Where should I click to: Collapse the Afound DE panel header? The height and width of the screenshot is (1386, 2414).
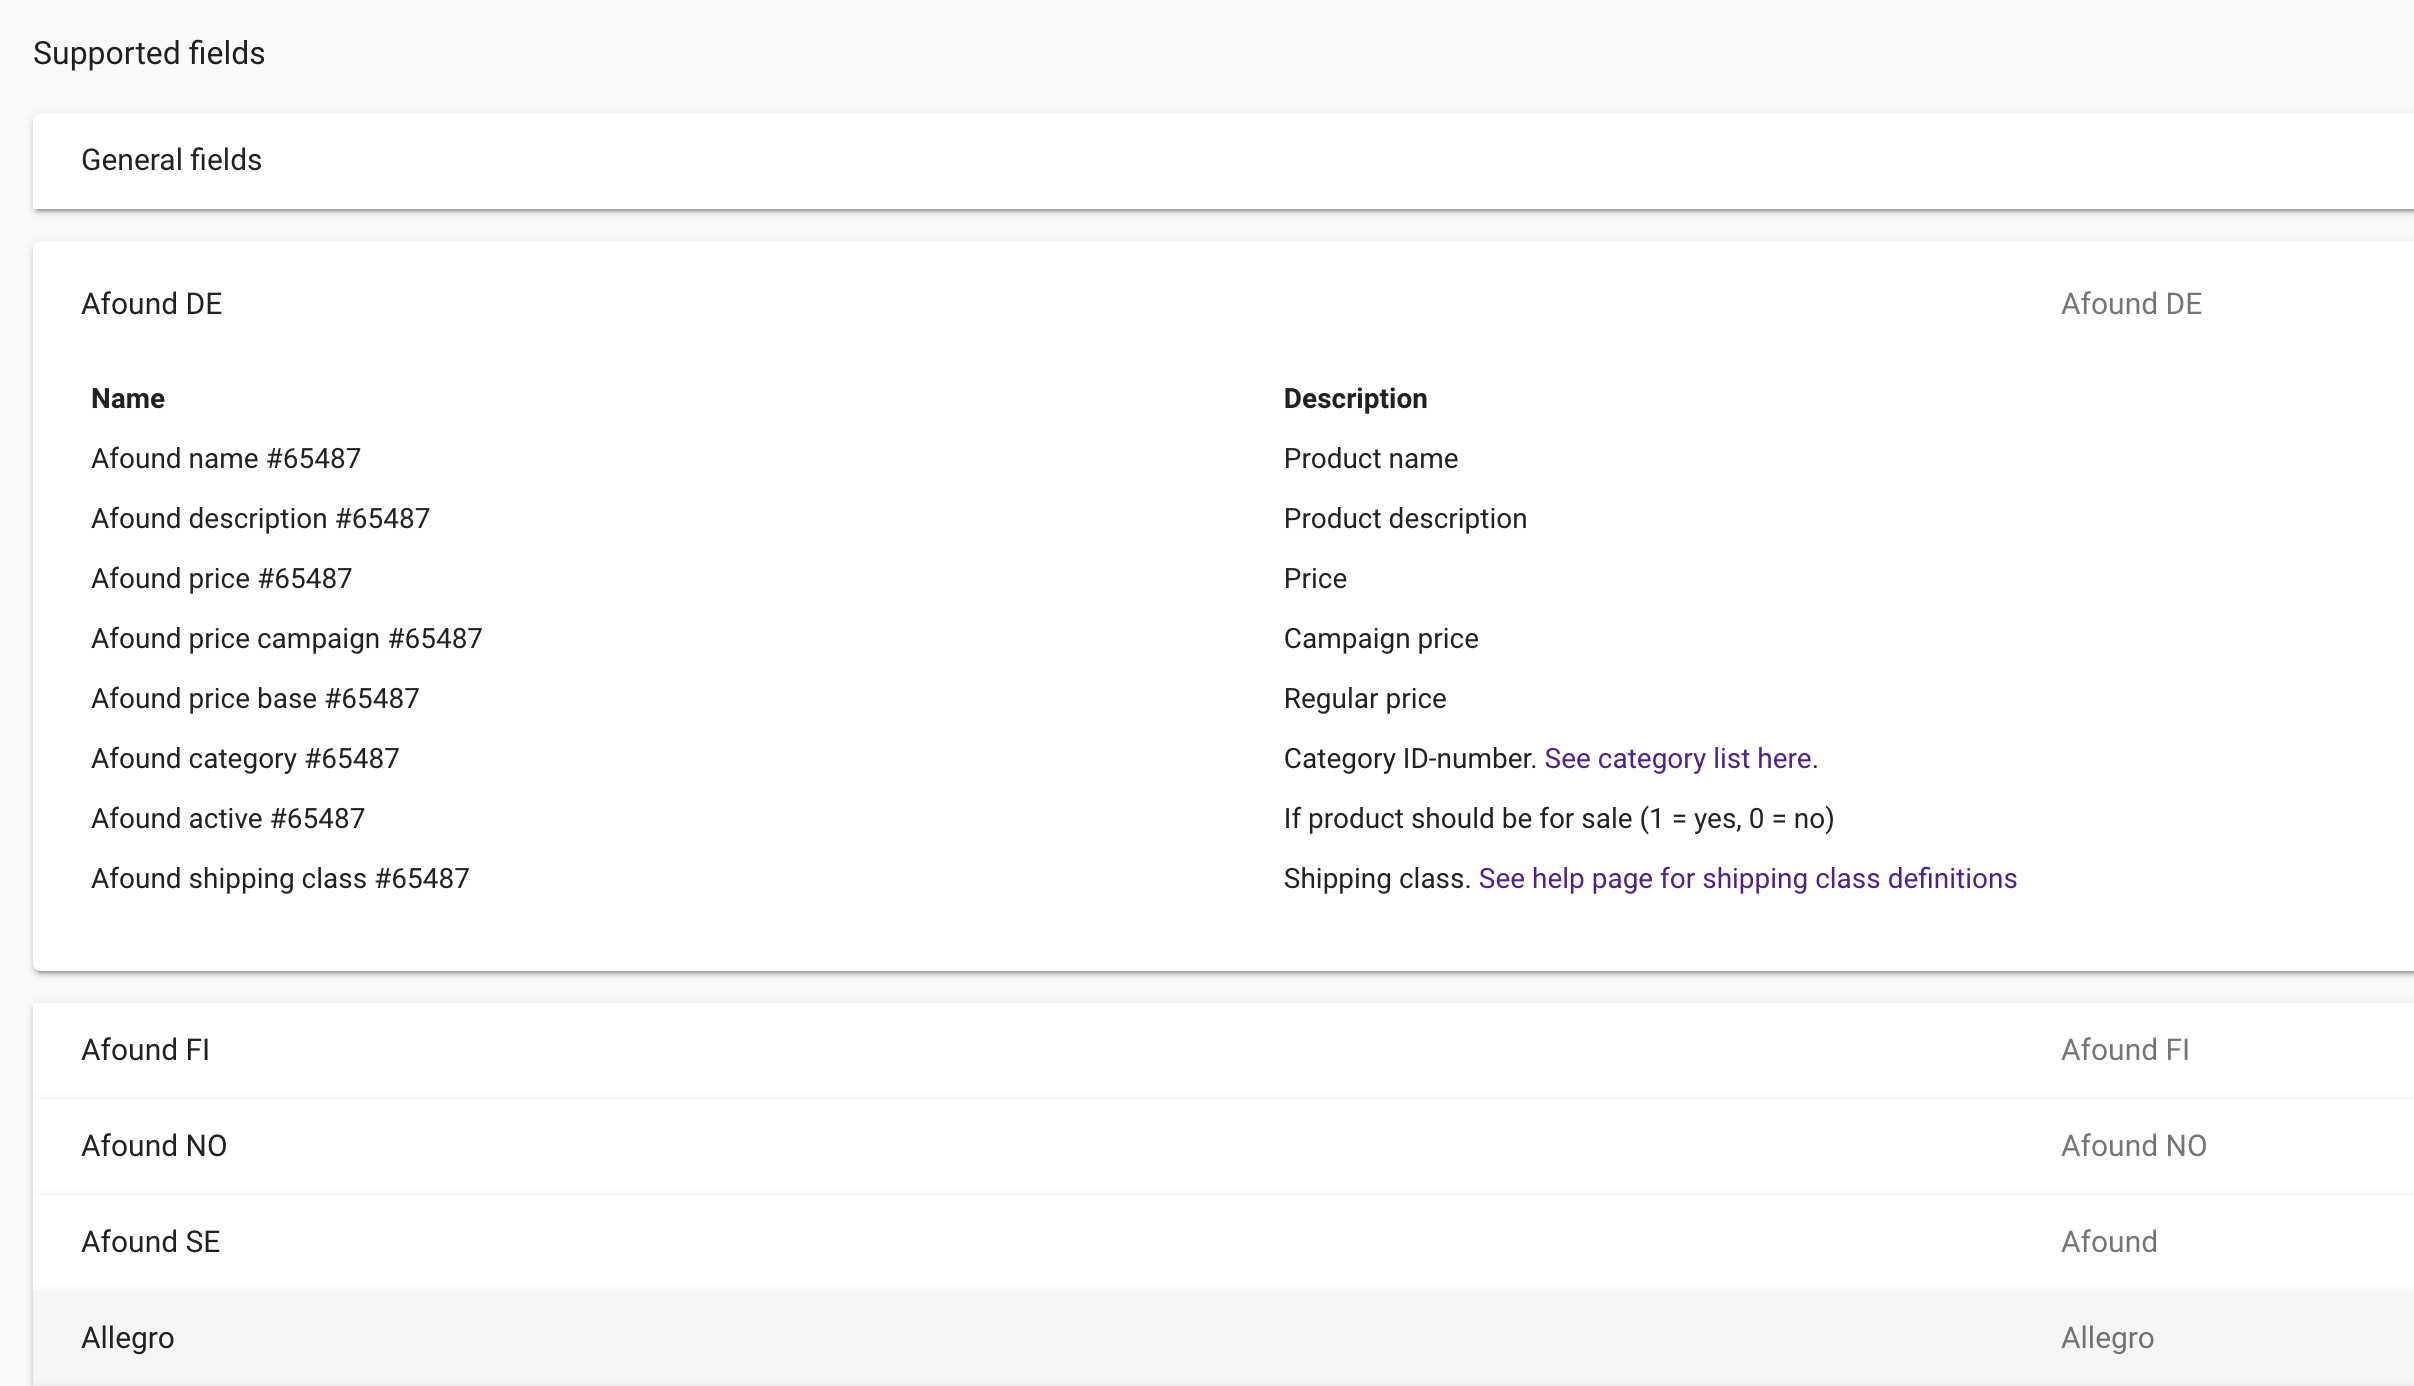[x=1223, y=304]
